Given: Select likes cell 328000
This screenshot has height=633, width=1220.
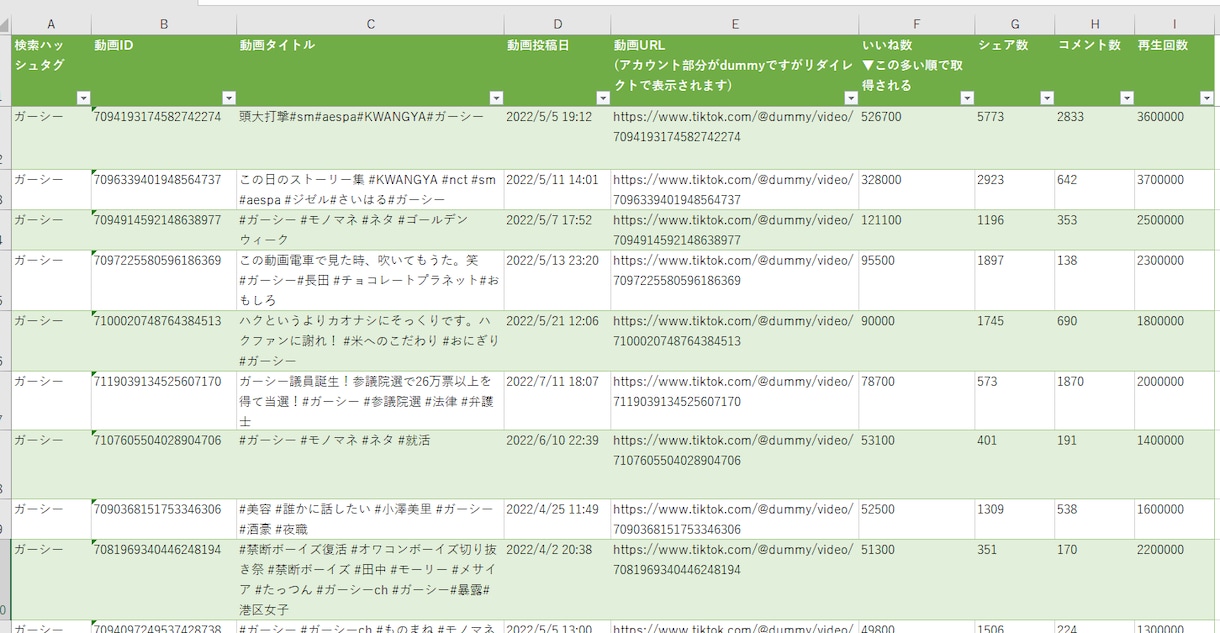Looking at the screenshot, I should click(x=917, y=189).
